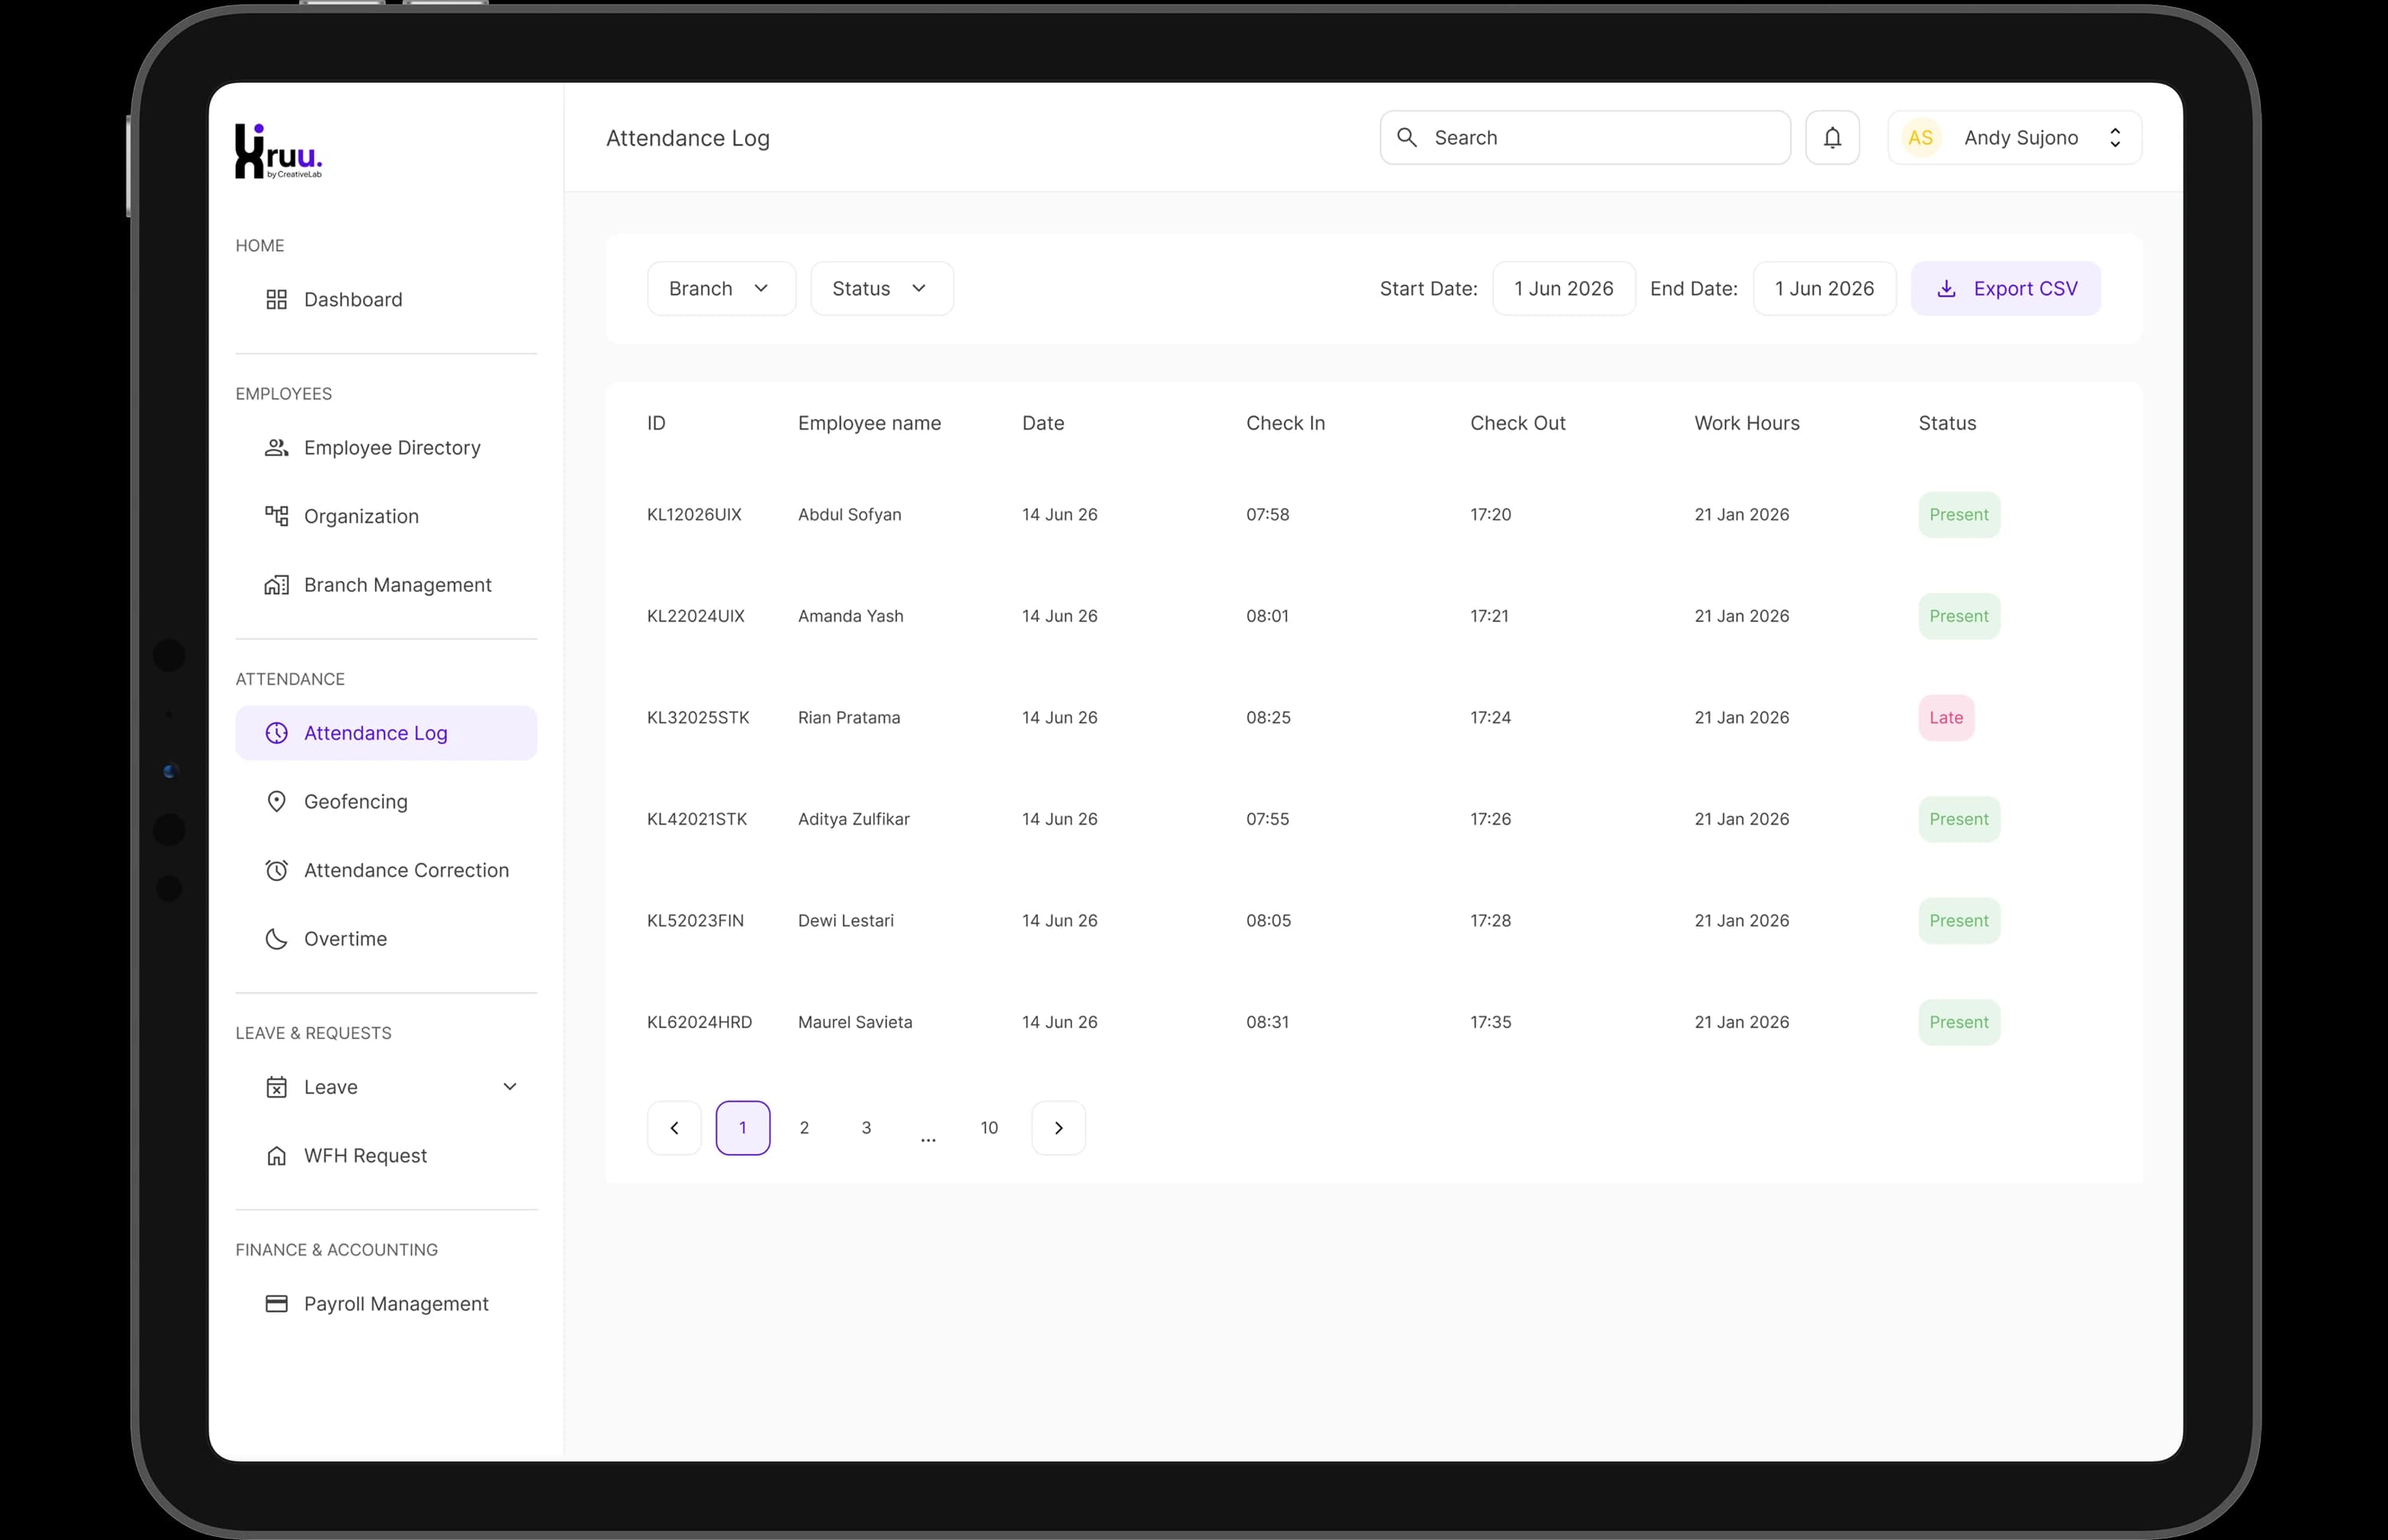2388x1540 pixels.
Task: Go to Organization in the sidebar
Action: click(x=386, y=516)
